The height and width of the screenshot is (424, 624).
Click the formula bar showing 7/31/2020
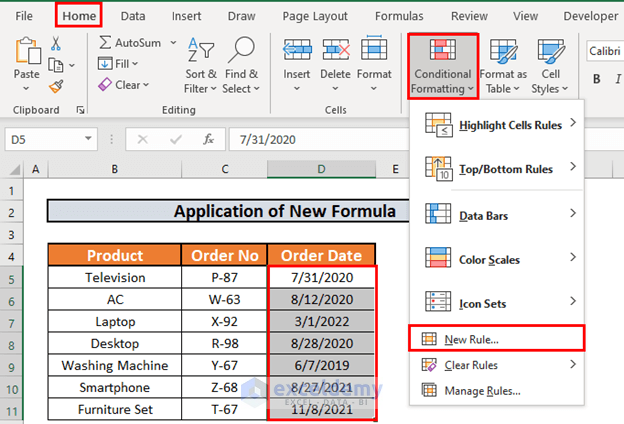[320, 139]
